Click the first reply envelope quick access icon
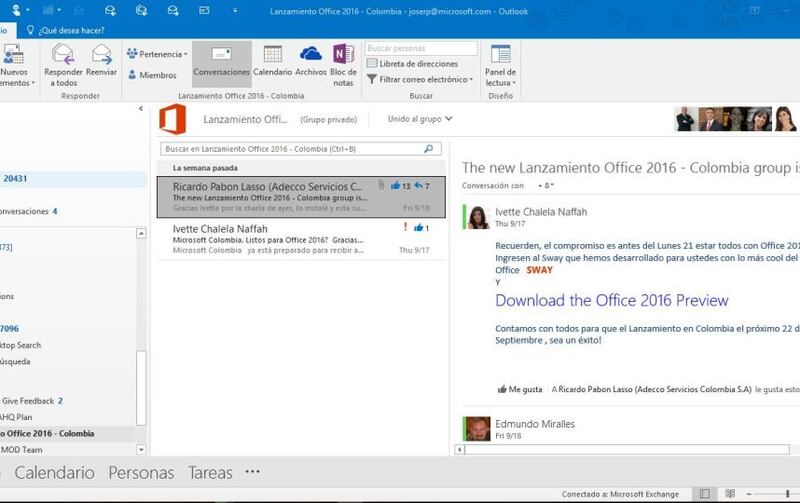The height and width of the screenshot is (503, 800). click(x=110, y=11)
